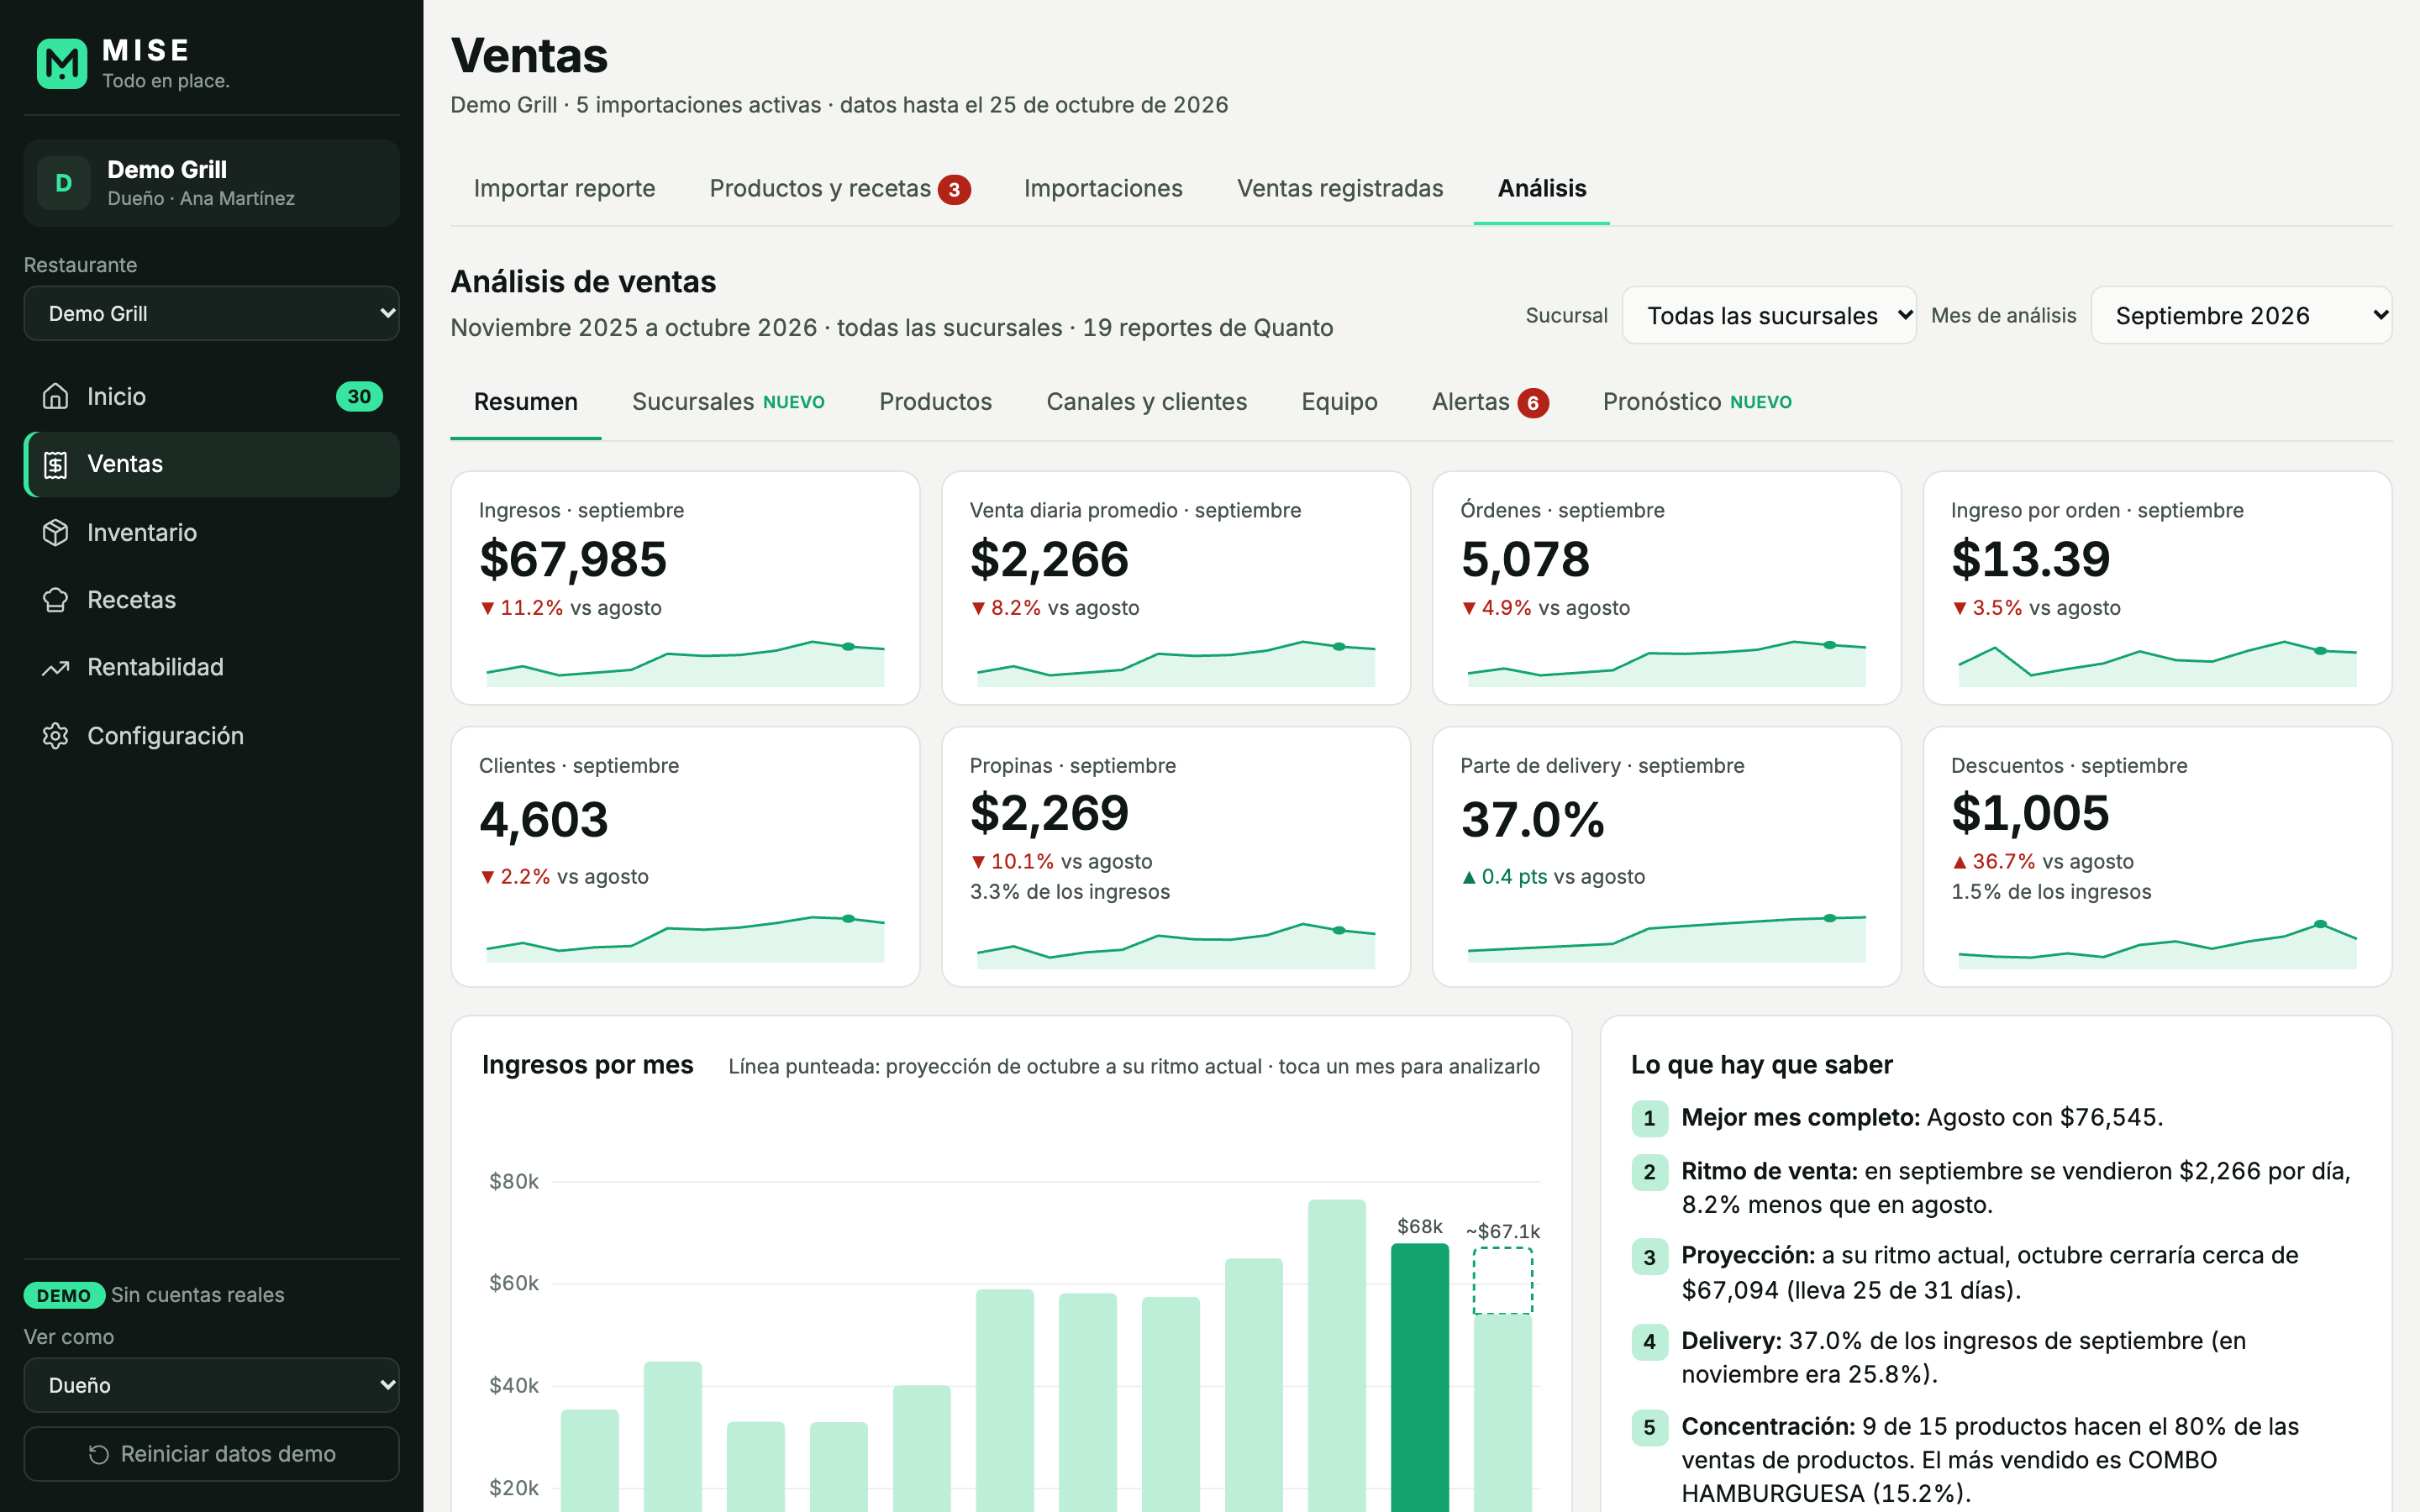Click the dashed ~$67.1k projection bar
2420x1512 pixels.
click(x=1503, y=1280)
